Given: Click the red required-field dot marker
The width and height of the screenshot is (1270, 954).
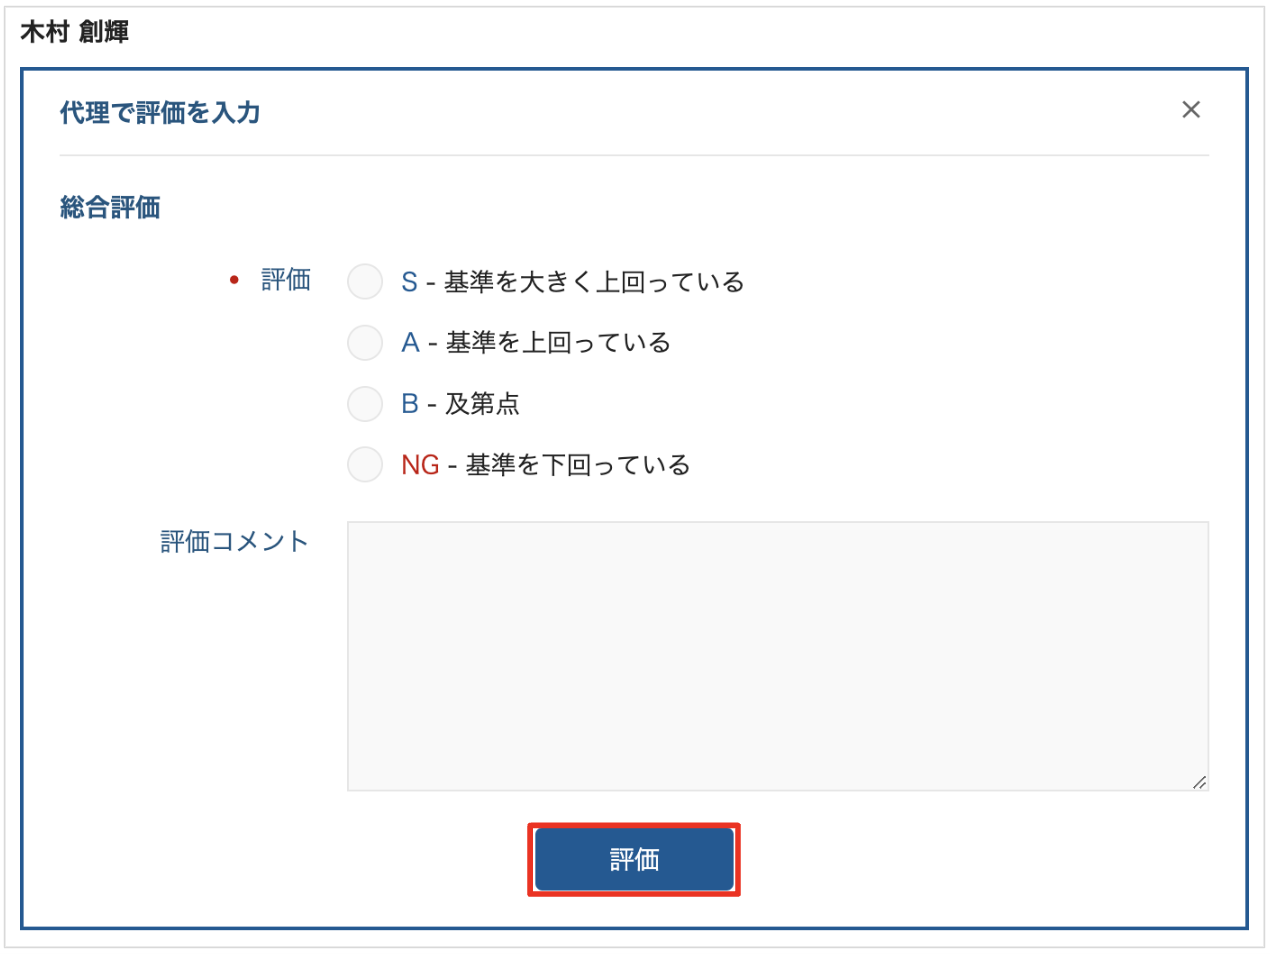Looking at the screenshot, I should click(x=234, y=280).
